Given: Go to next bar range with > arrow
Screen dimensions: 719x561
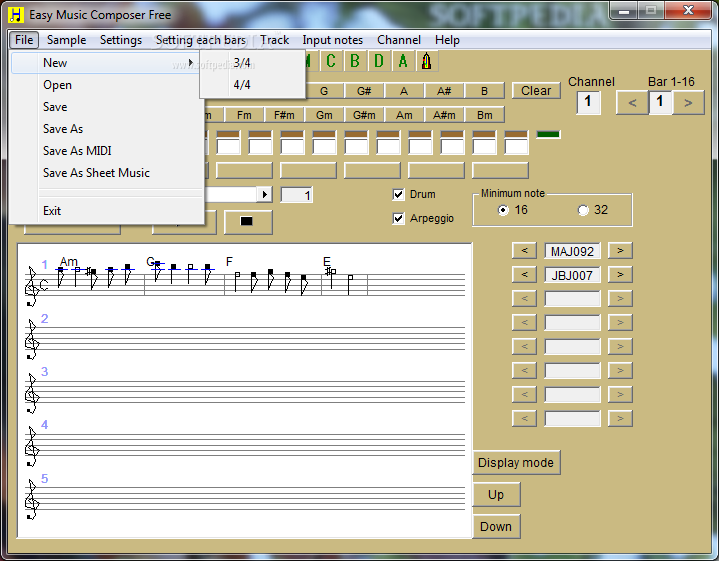Looking at the screenshot, I should pos(688,102).
